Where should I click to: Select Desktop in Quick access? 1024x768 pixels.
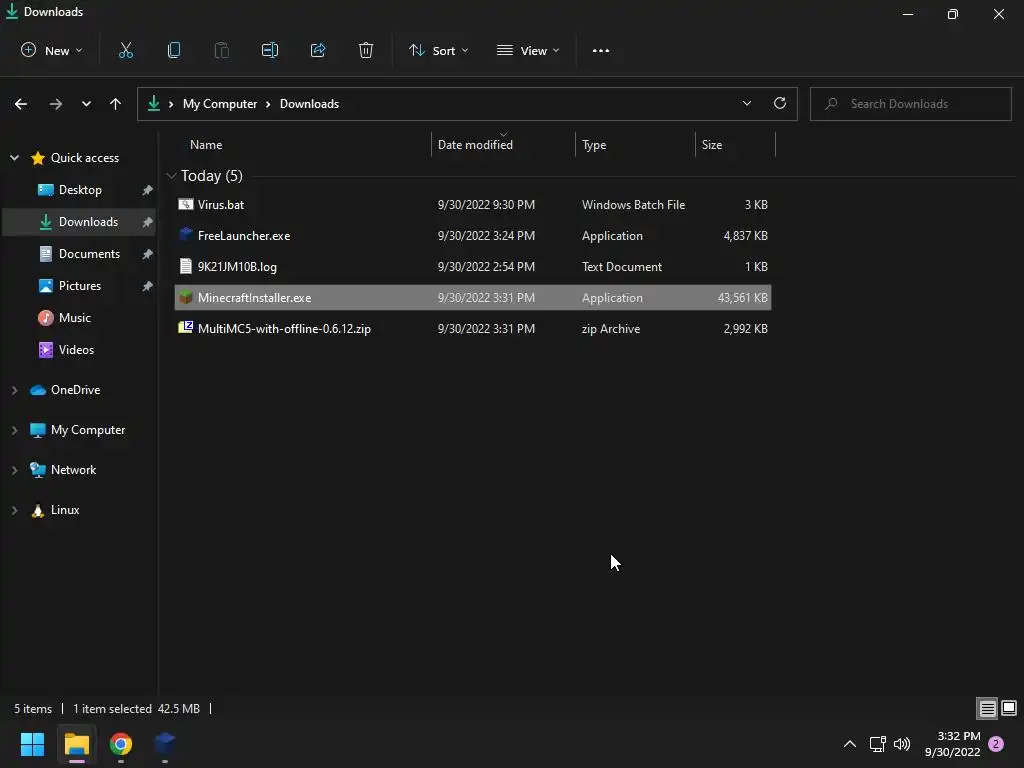pos(80,189)
